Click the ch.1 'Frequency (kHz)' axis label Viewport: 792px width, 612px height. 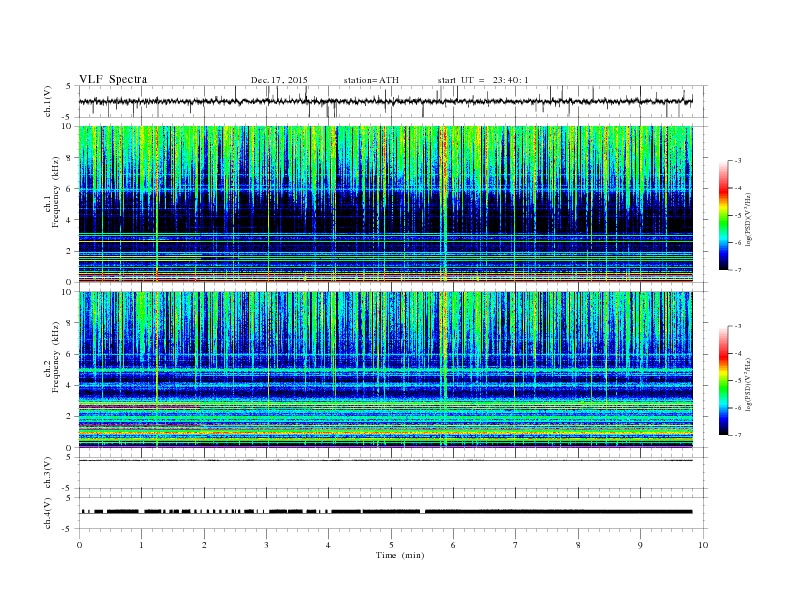[56, 192]
